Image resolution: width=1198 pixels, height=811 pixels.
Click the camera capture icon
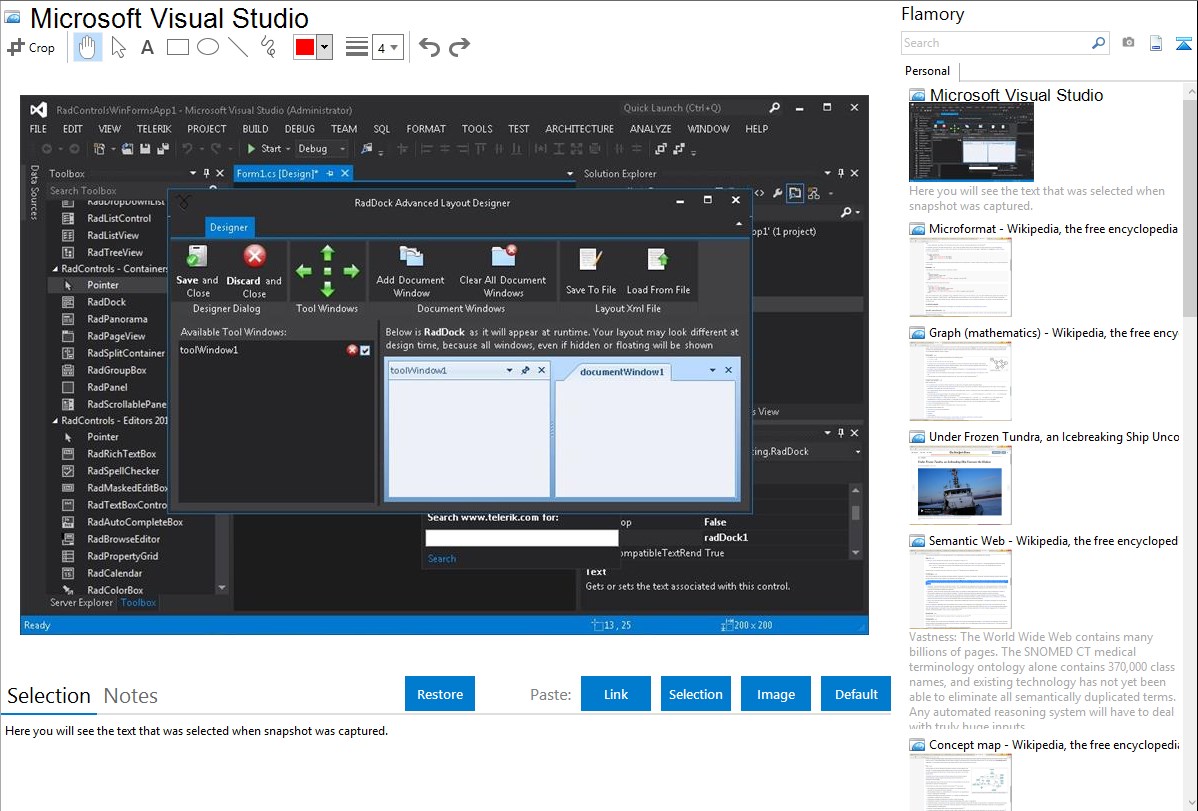[x=1128, y=43]
